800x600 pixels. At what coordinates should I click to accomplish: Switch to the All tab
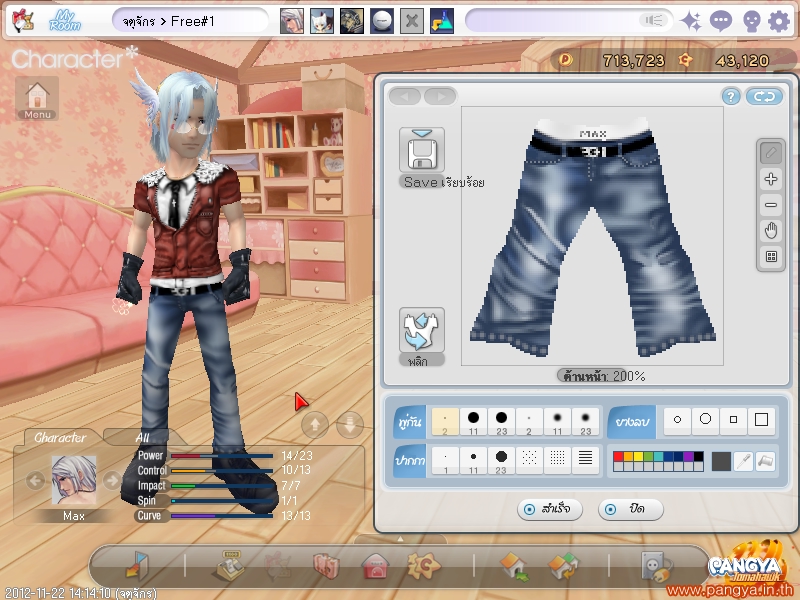tap(143, 437)
